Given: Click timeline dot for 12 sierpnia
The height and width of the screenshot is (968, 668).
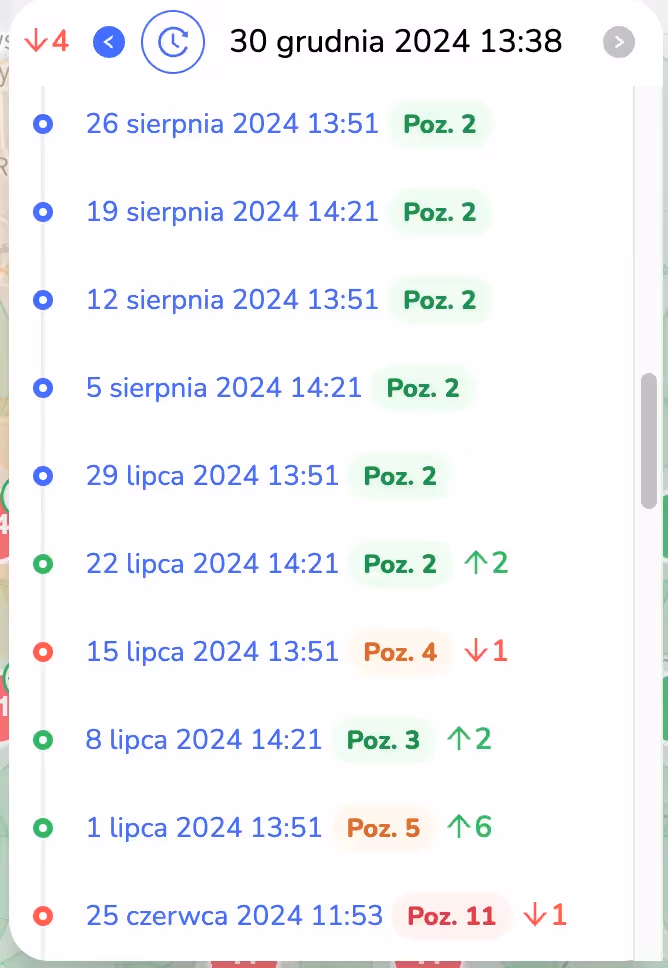Looking at the screenshot, I should click(43, 300).
